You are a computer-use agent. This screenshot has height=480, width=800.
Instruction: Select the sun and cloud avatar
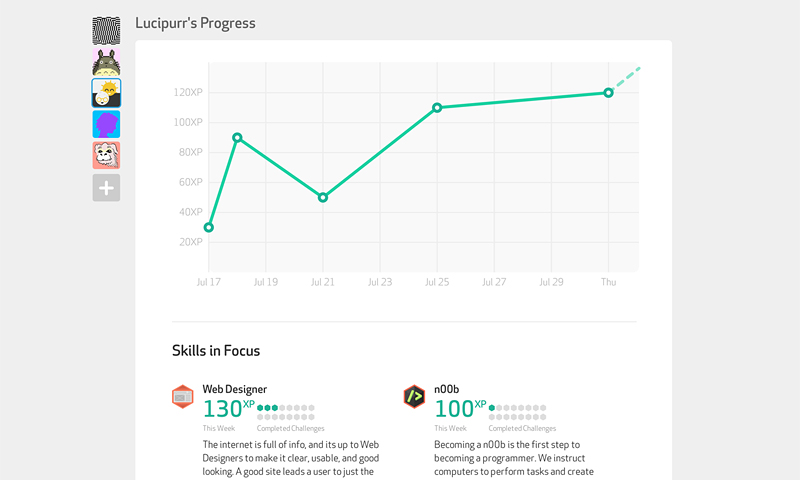[106, 93]
